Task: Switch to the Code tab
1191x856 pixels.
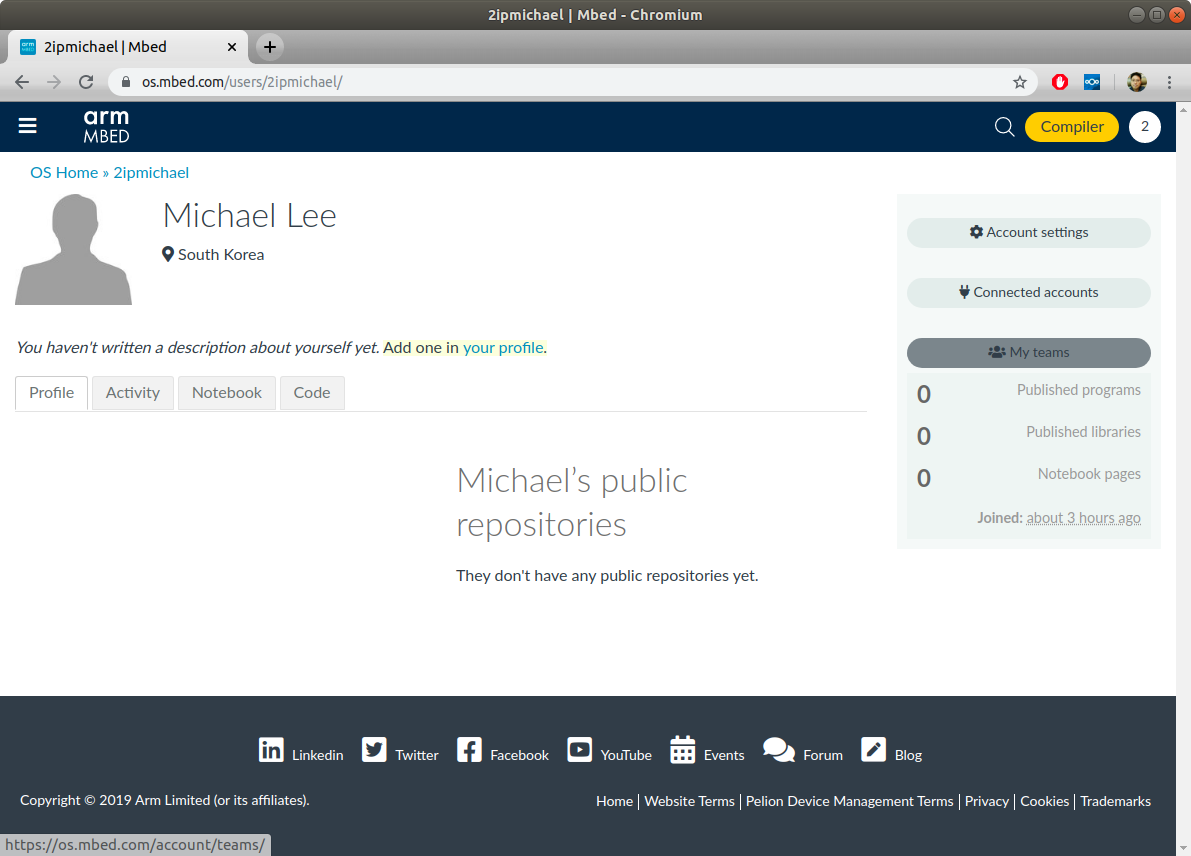Action: tap(312, 393)
